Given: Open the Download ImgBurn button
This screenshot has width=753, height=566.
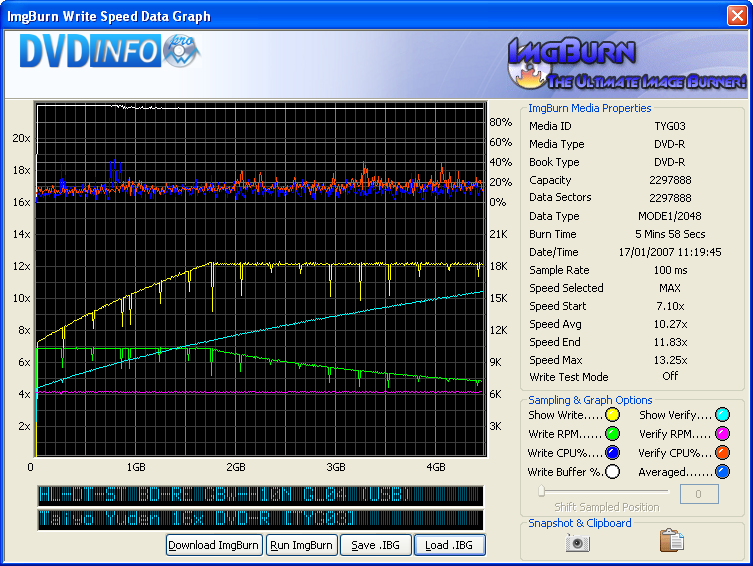Looking at the screenshot, I should point(214,545).
